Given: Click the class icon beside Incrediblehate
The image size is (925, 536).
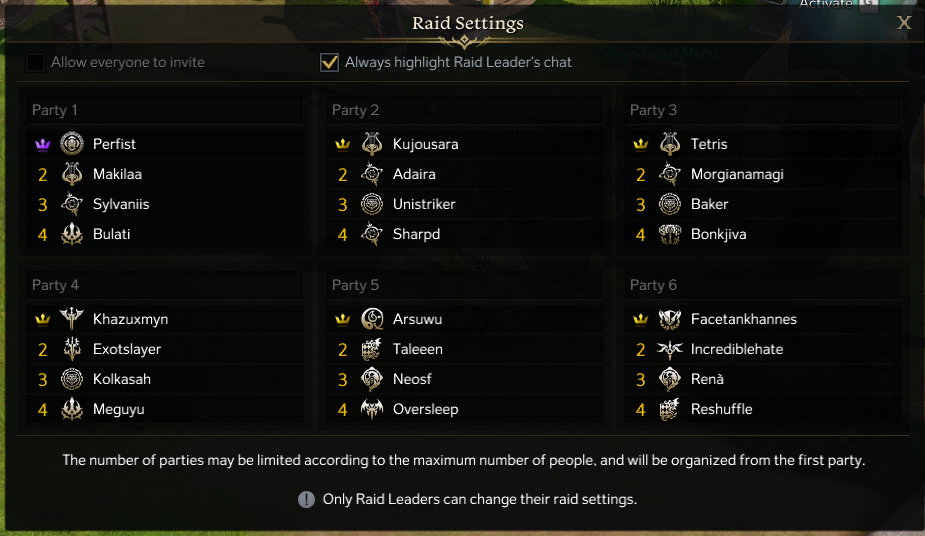Looking at the screenshot, I should (x=670, y=349).
